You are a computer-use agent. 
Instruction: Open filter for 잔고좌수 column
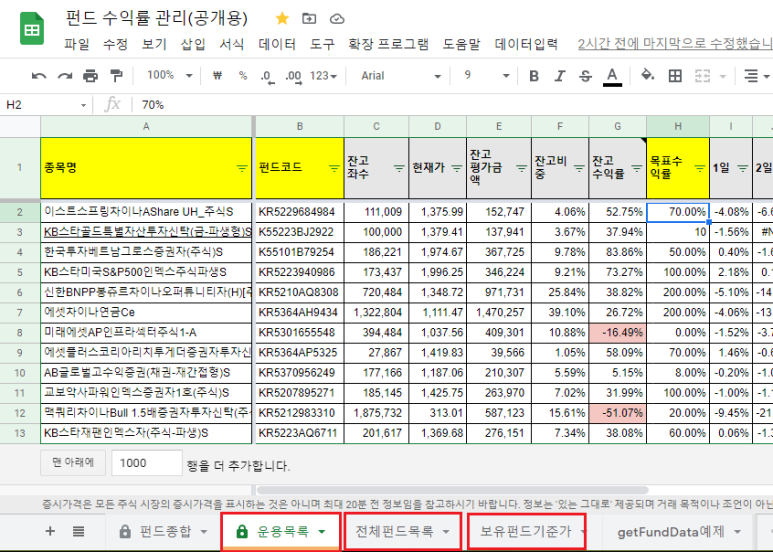[x=399, y=168]
